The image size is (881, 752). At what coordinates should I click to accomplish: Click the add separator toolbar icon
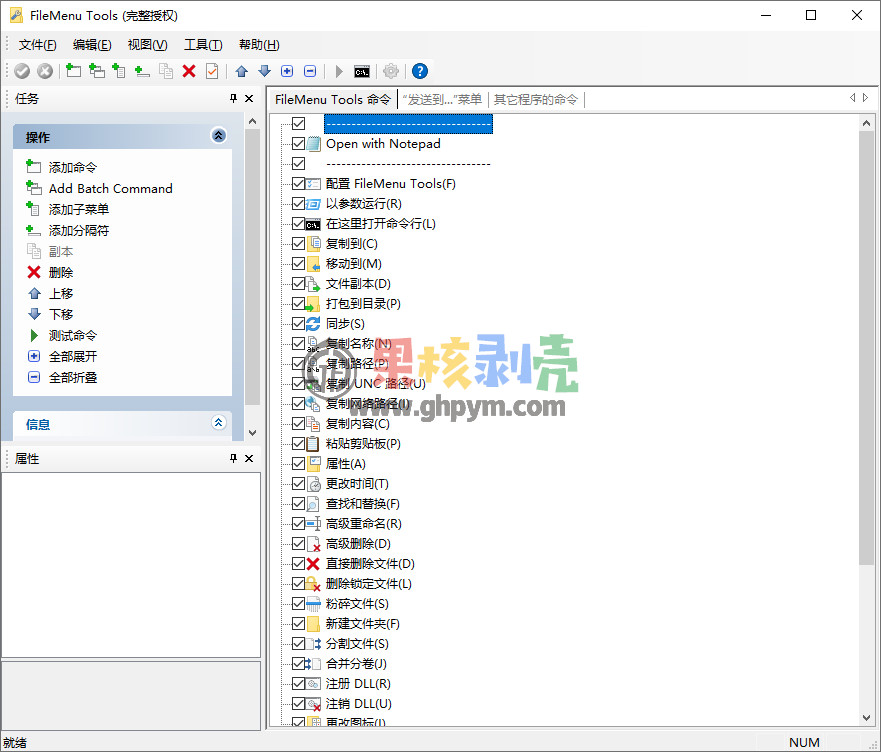[142, 71]
